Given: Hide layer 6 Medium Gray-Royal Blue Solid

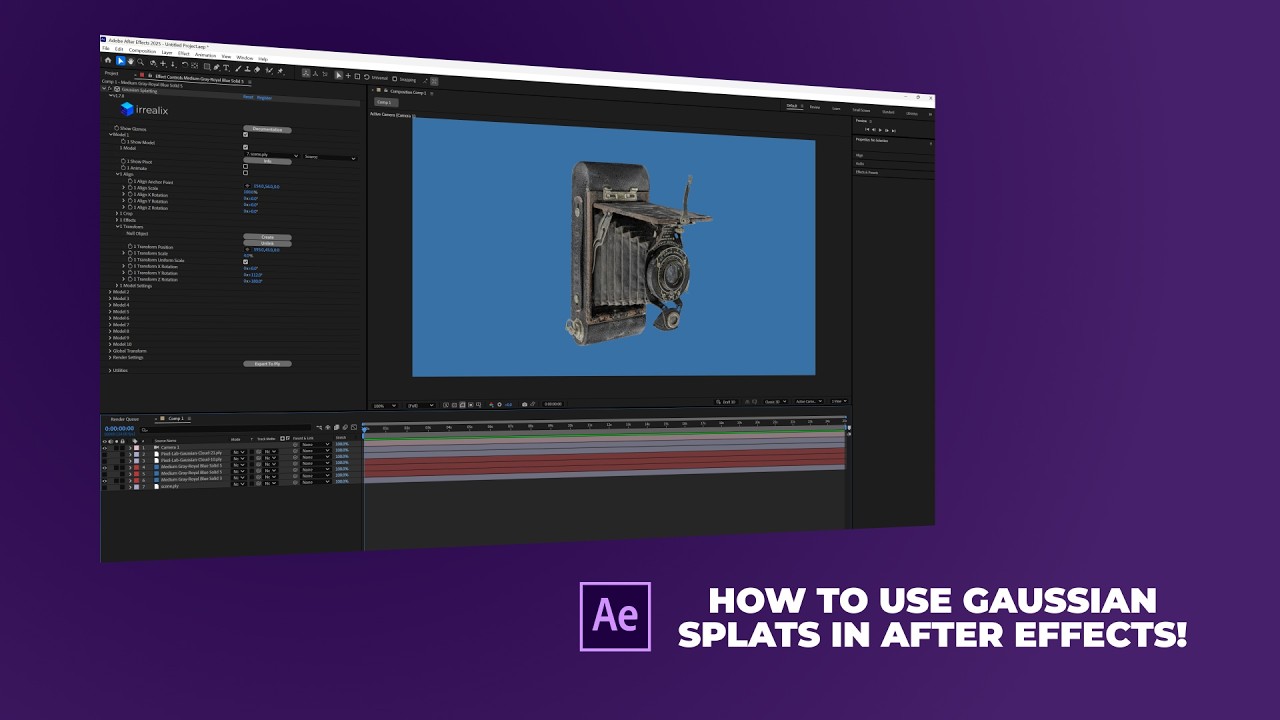Looking at the screenshot, I should tap(104, 479).
